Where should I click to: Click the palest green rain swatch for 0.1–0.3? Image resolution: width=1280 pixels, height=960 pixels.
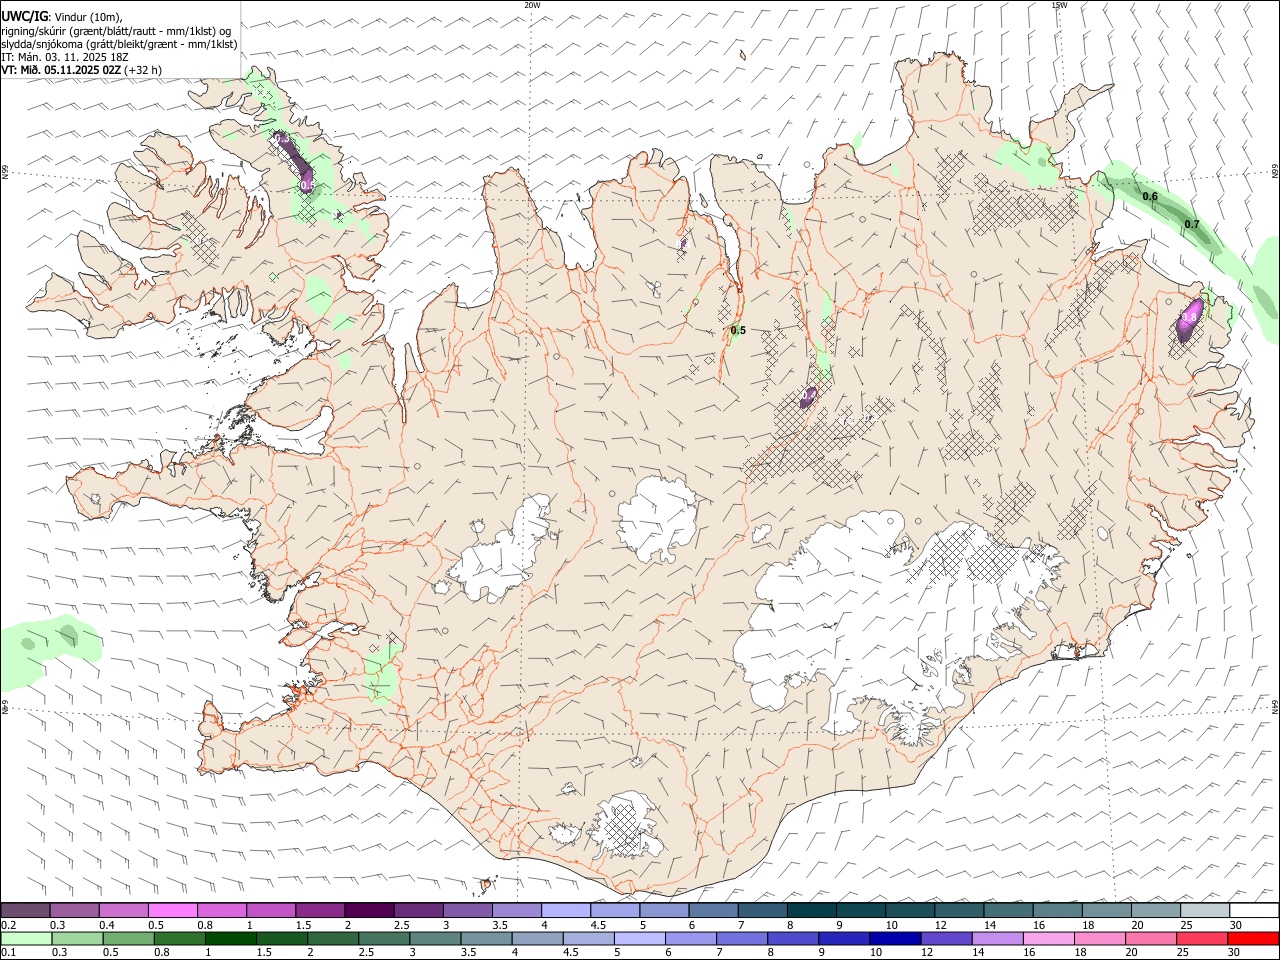[x=26, y=938]
